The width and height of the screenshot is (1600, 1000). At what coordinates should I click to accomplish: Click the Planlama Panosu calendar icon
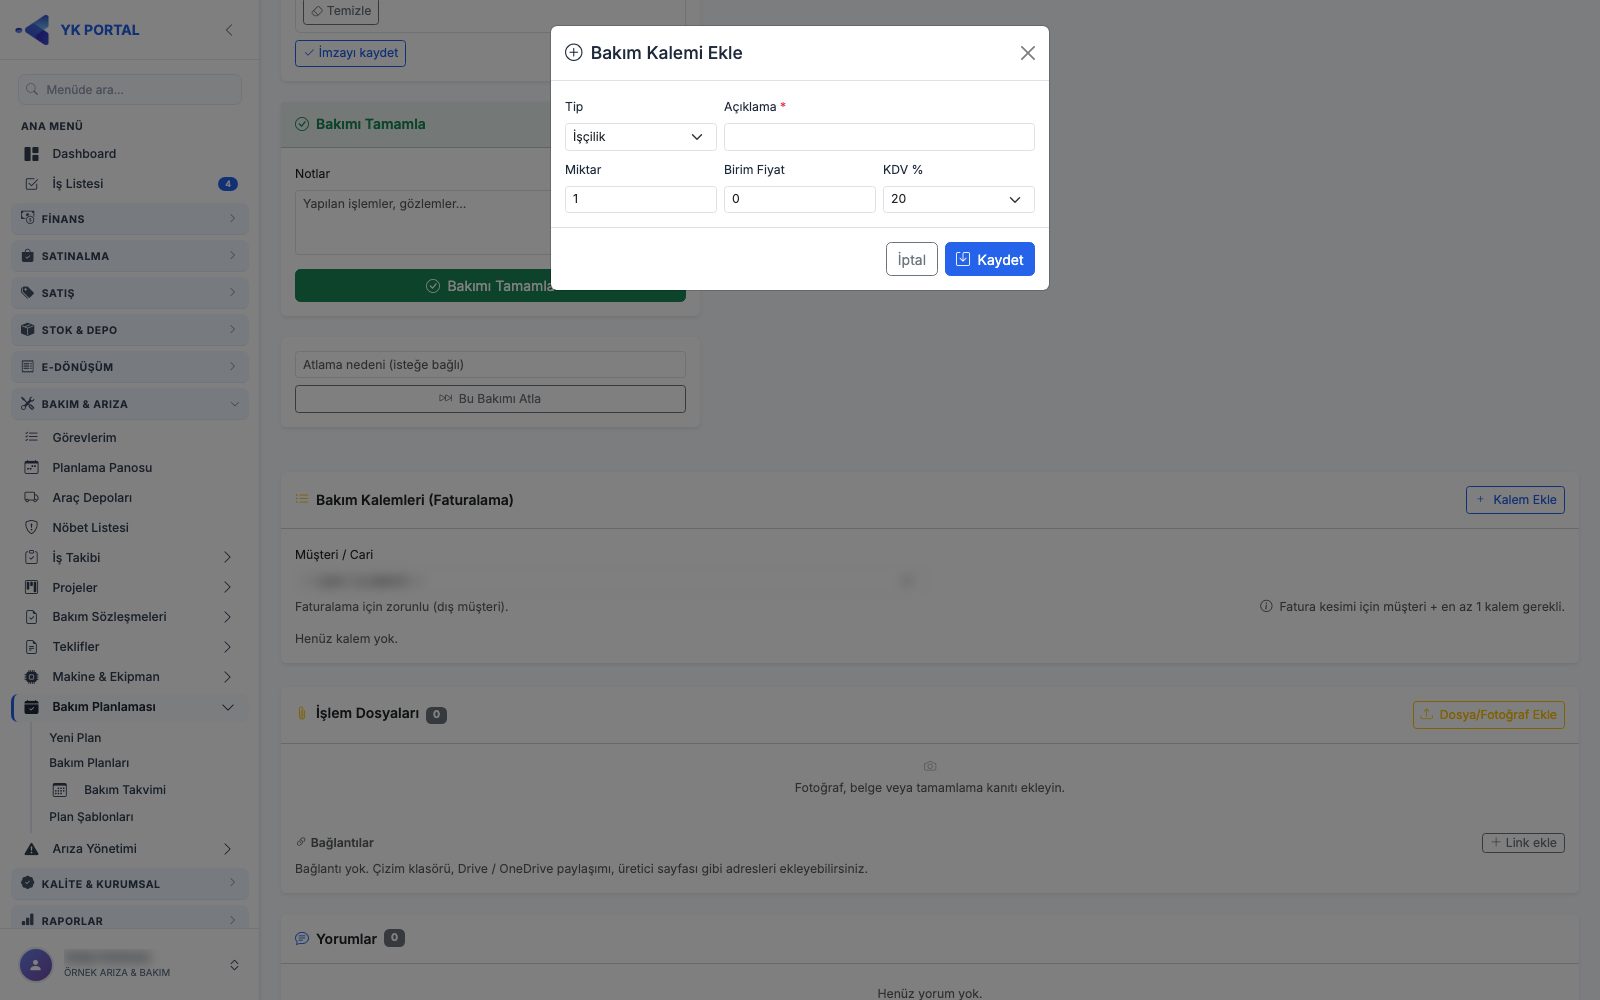pos(31,467)
